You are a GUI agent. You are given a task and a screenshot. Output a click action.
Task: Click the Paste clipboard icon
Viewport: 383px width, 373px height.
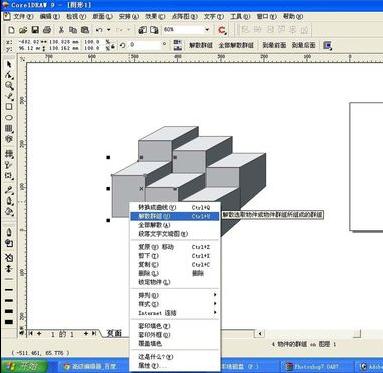[x=85, y=30]
